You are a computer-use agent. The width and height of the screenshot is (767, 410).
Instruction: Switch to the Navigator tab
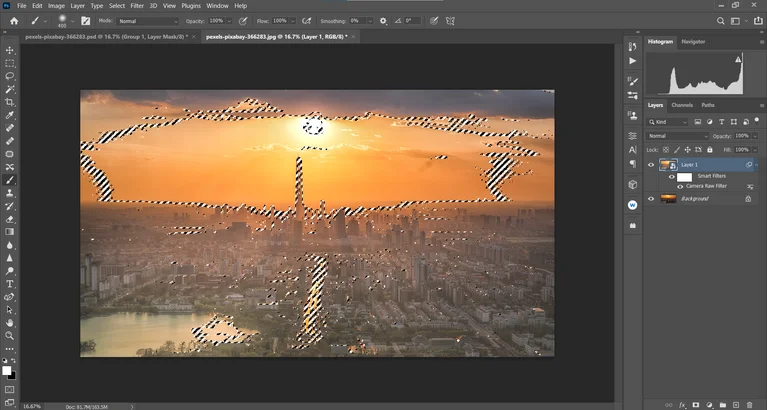[x=693, y=42]
